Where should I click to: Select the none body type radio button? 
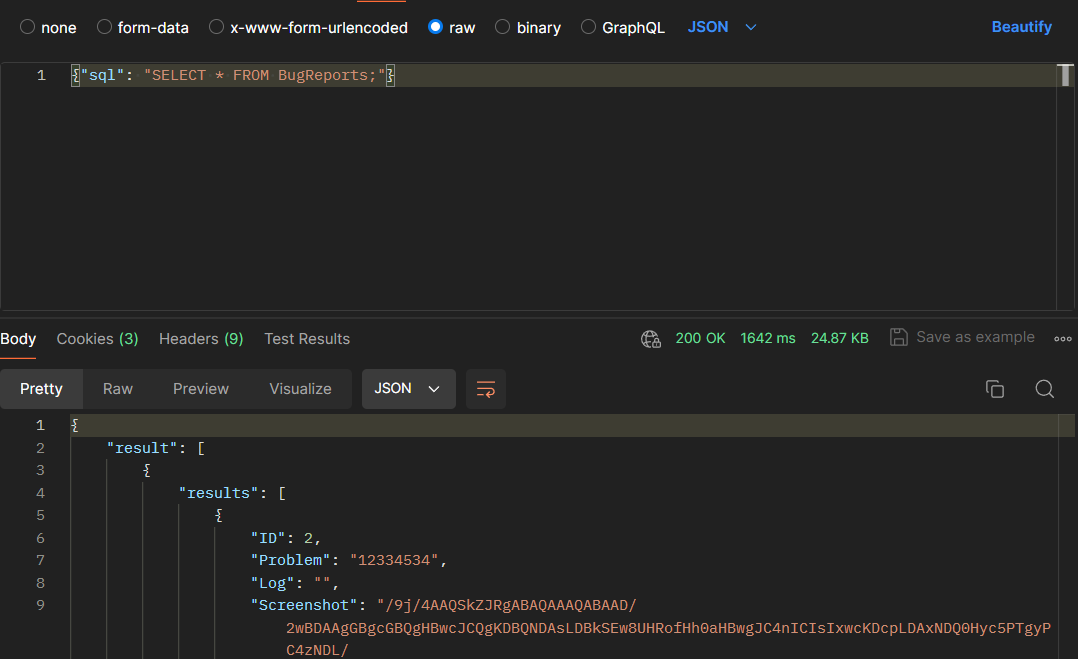(x=28, y=27)
